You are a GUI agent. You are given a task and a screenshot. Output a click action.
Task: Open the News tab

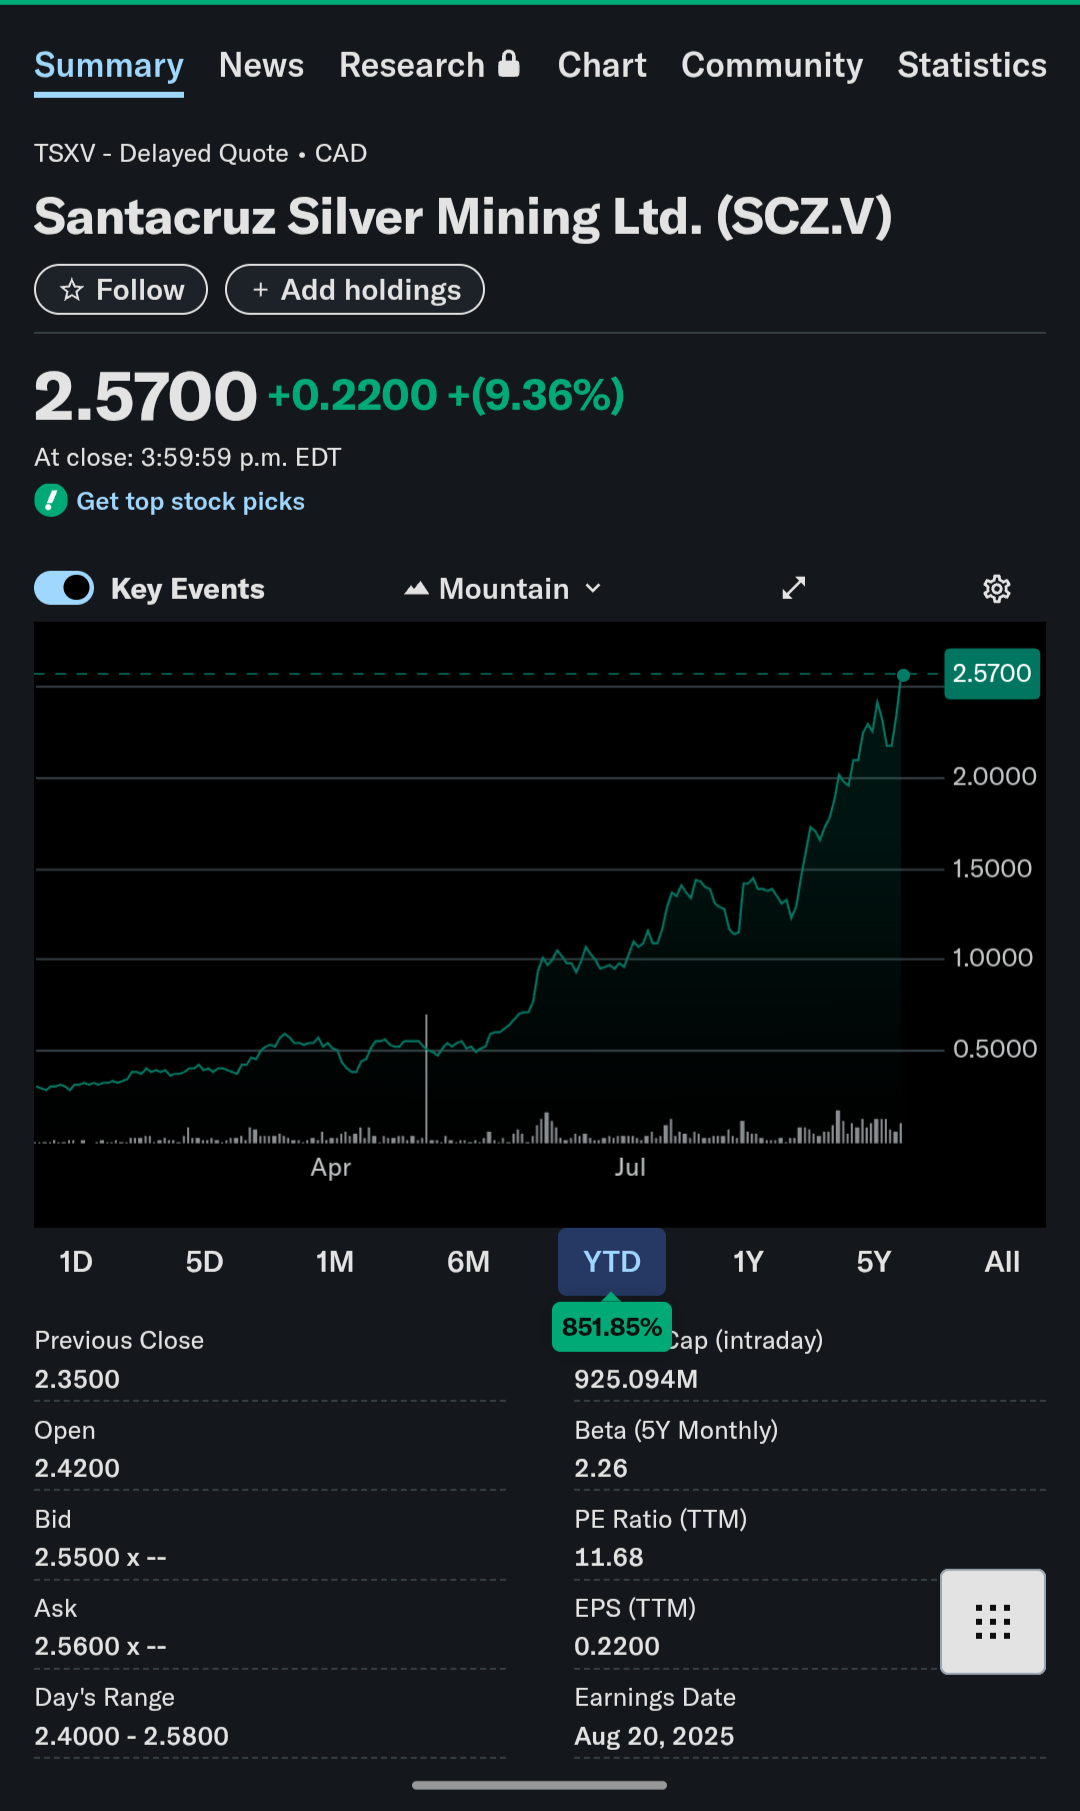point(261,66)
